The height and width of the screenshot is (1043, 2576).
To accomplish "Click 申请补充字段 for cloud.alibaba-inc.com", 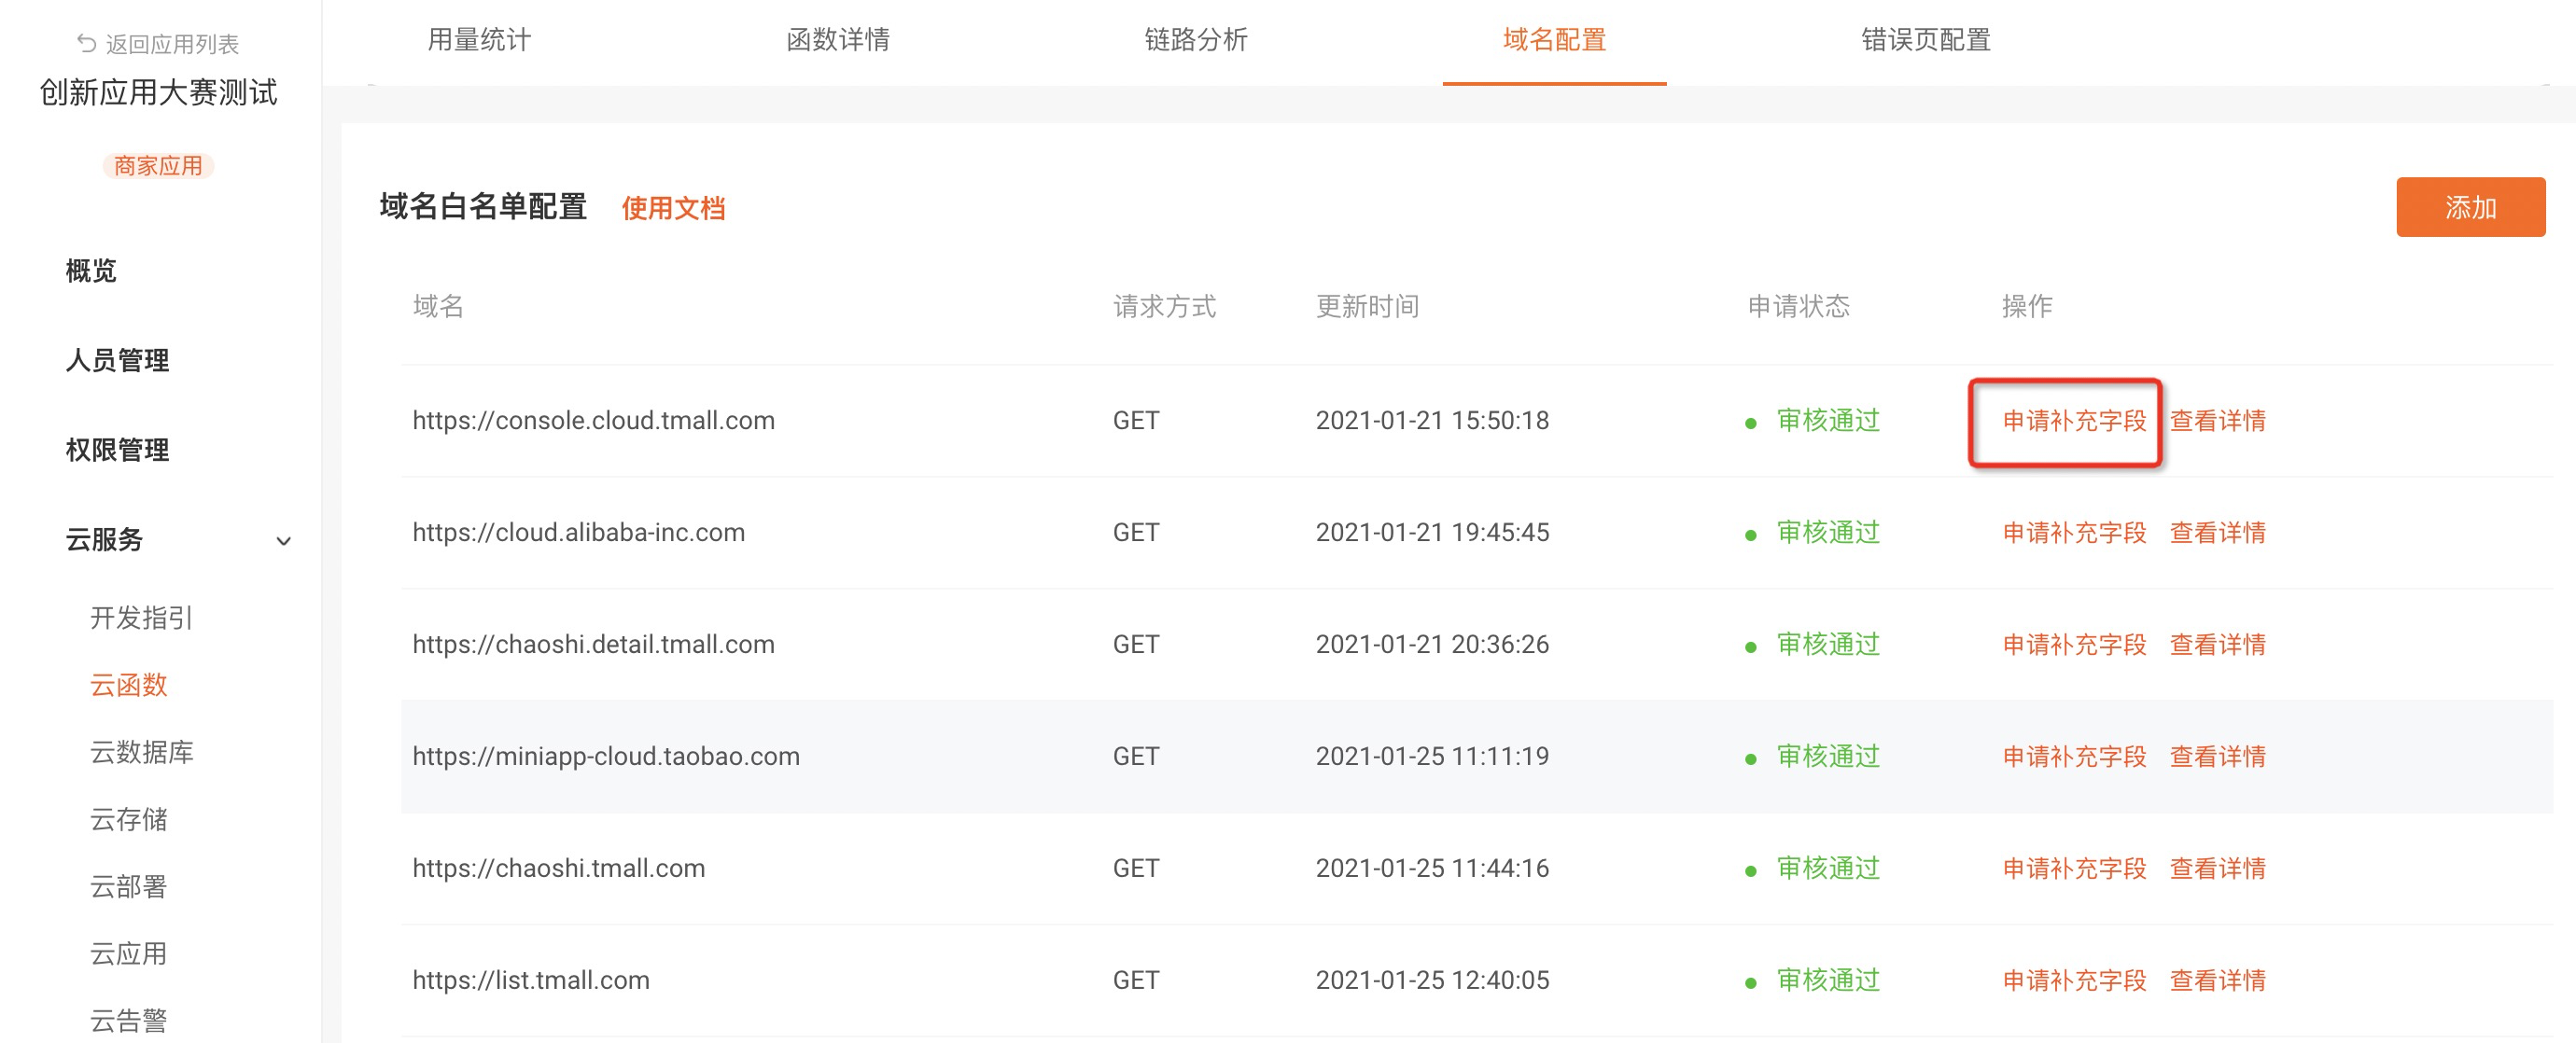I will [x=2074, y=533].
